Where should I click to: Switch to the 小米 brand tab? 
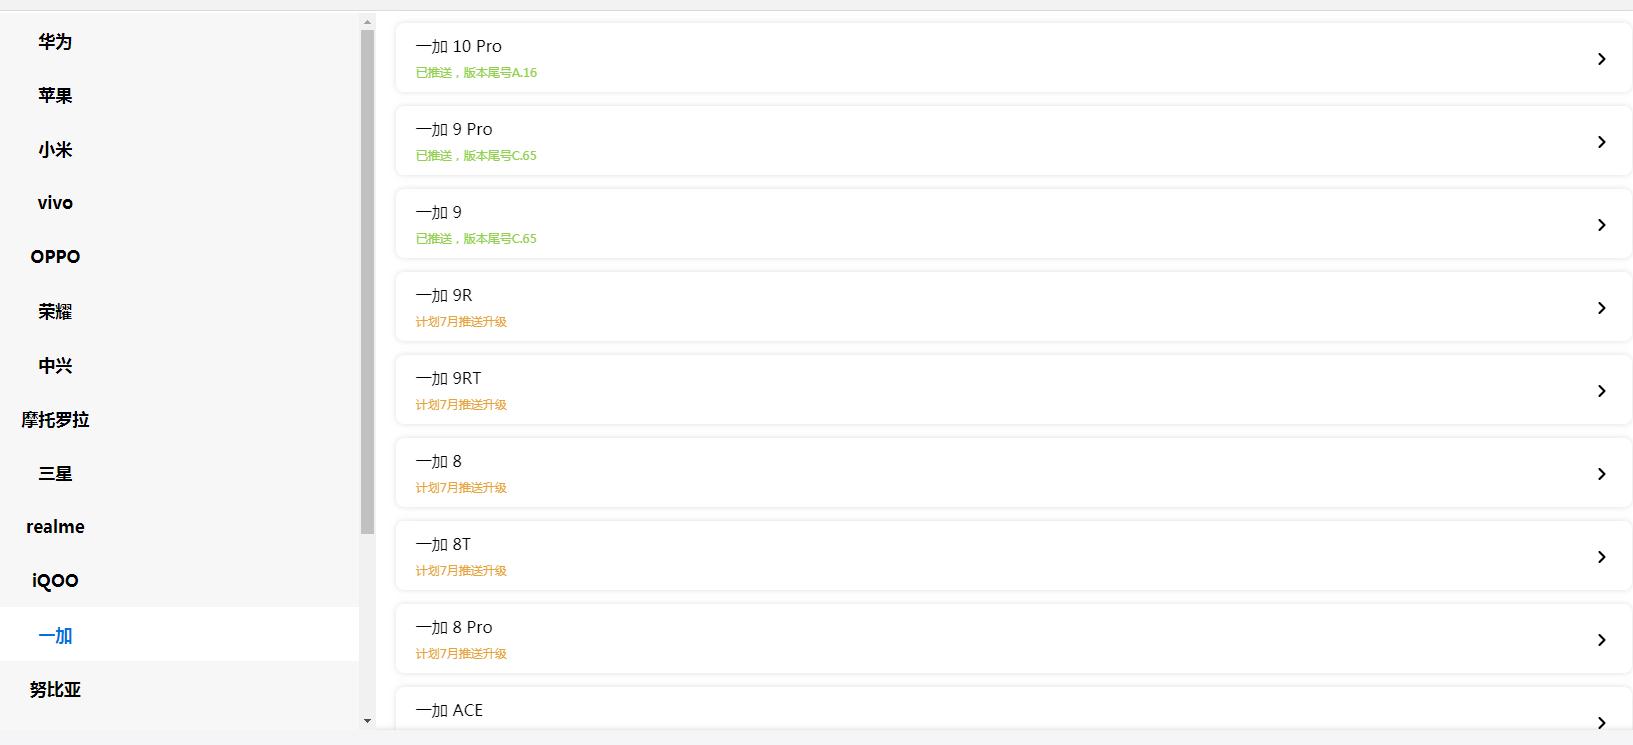click(55, 150)
